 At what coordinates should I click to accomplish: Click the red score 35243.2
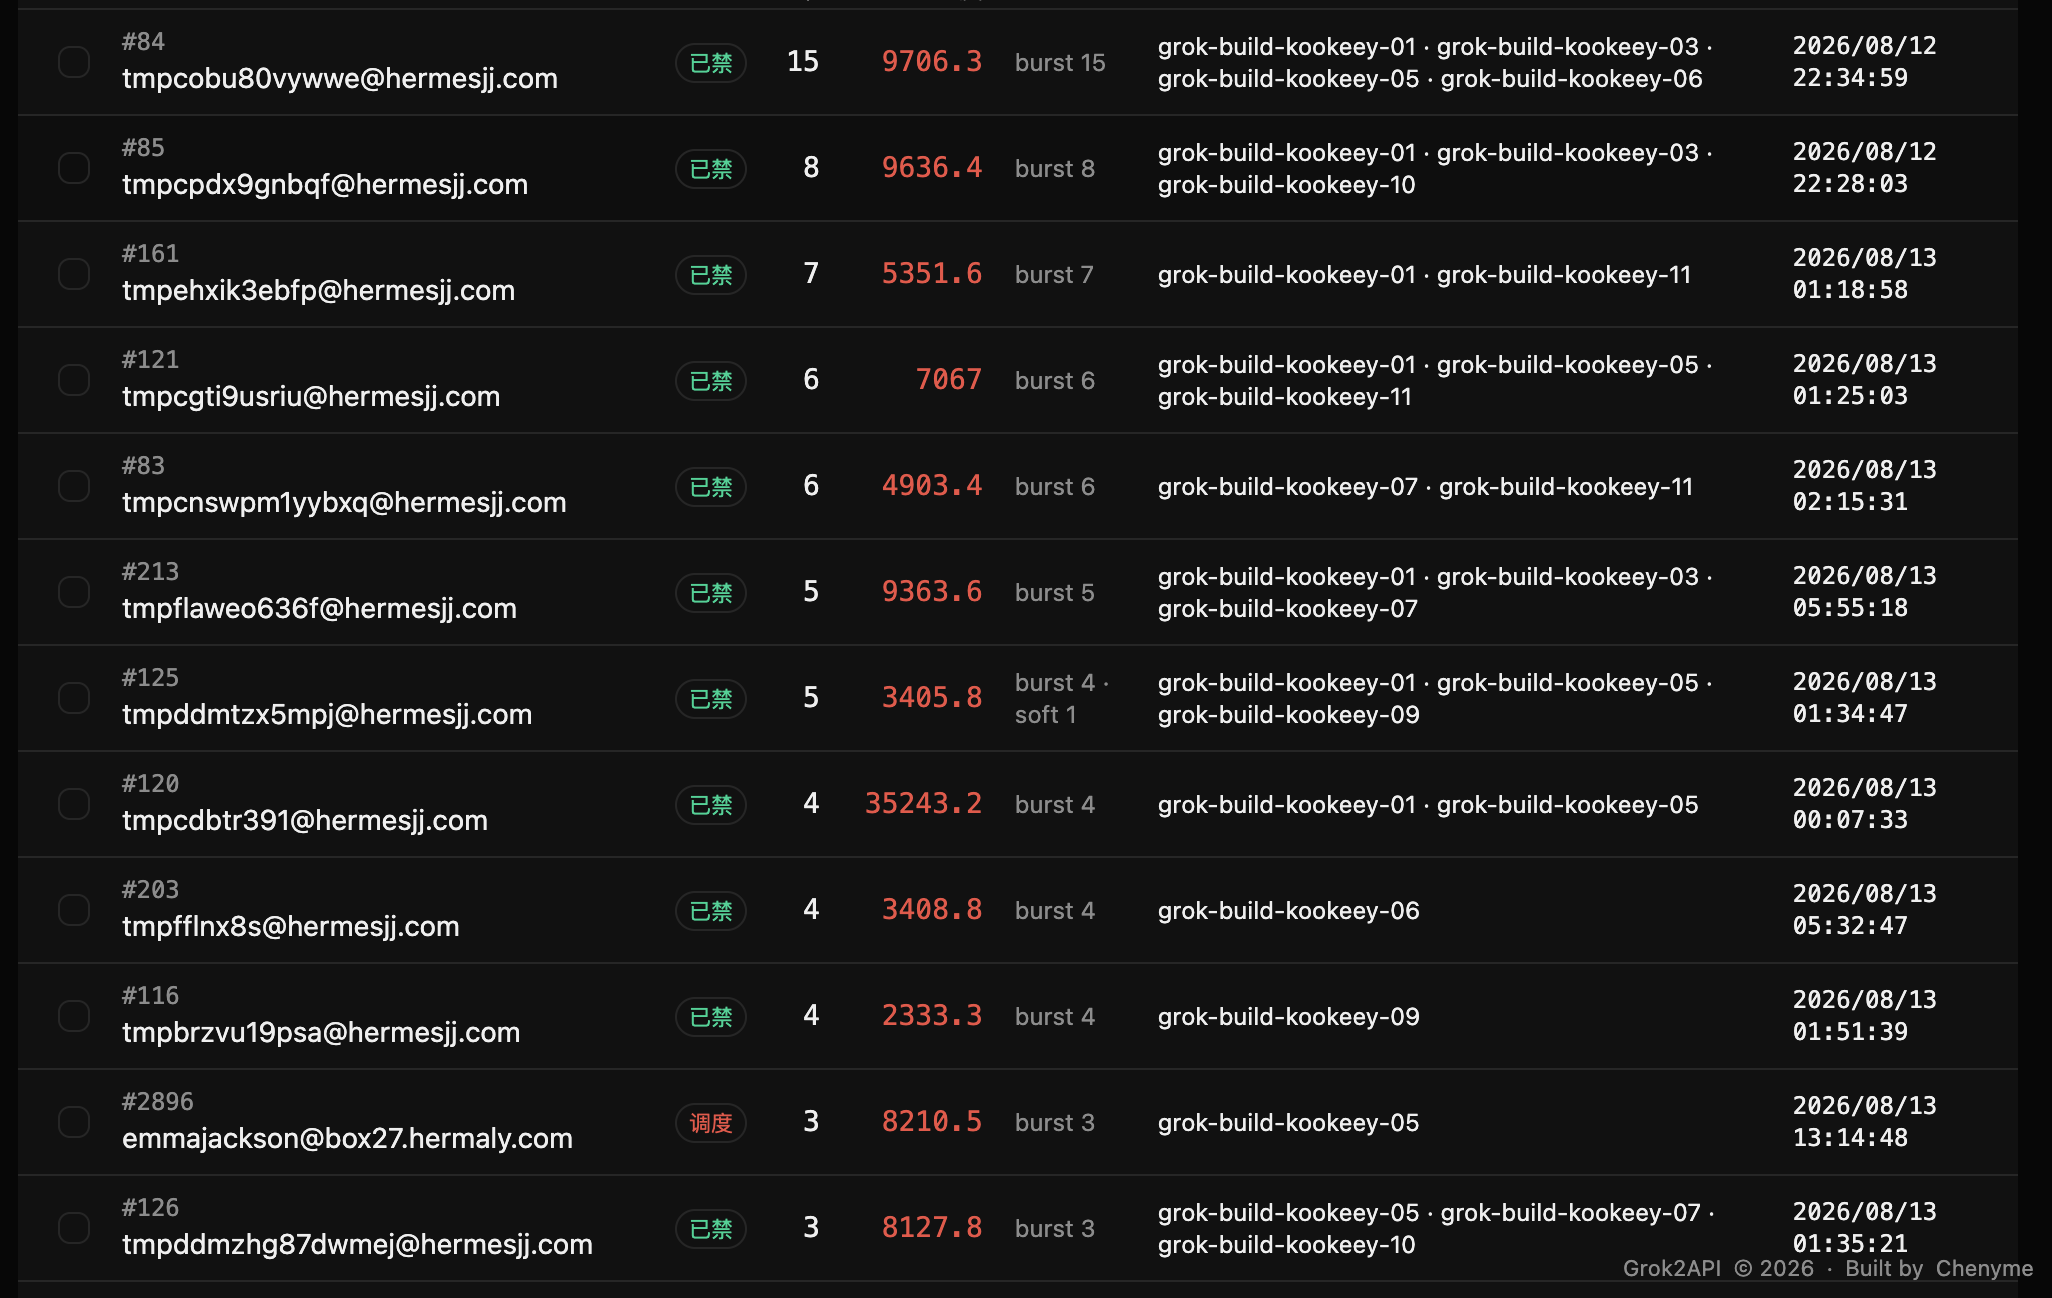[x=923, y=803]
